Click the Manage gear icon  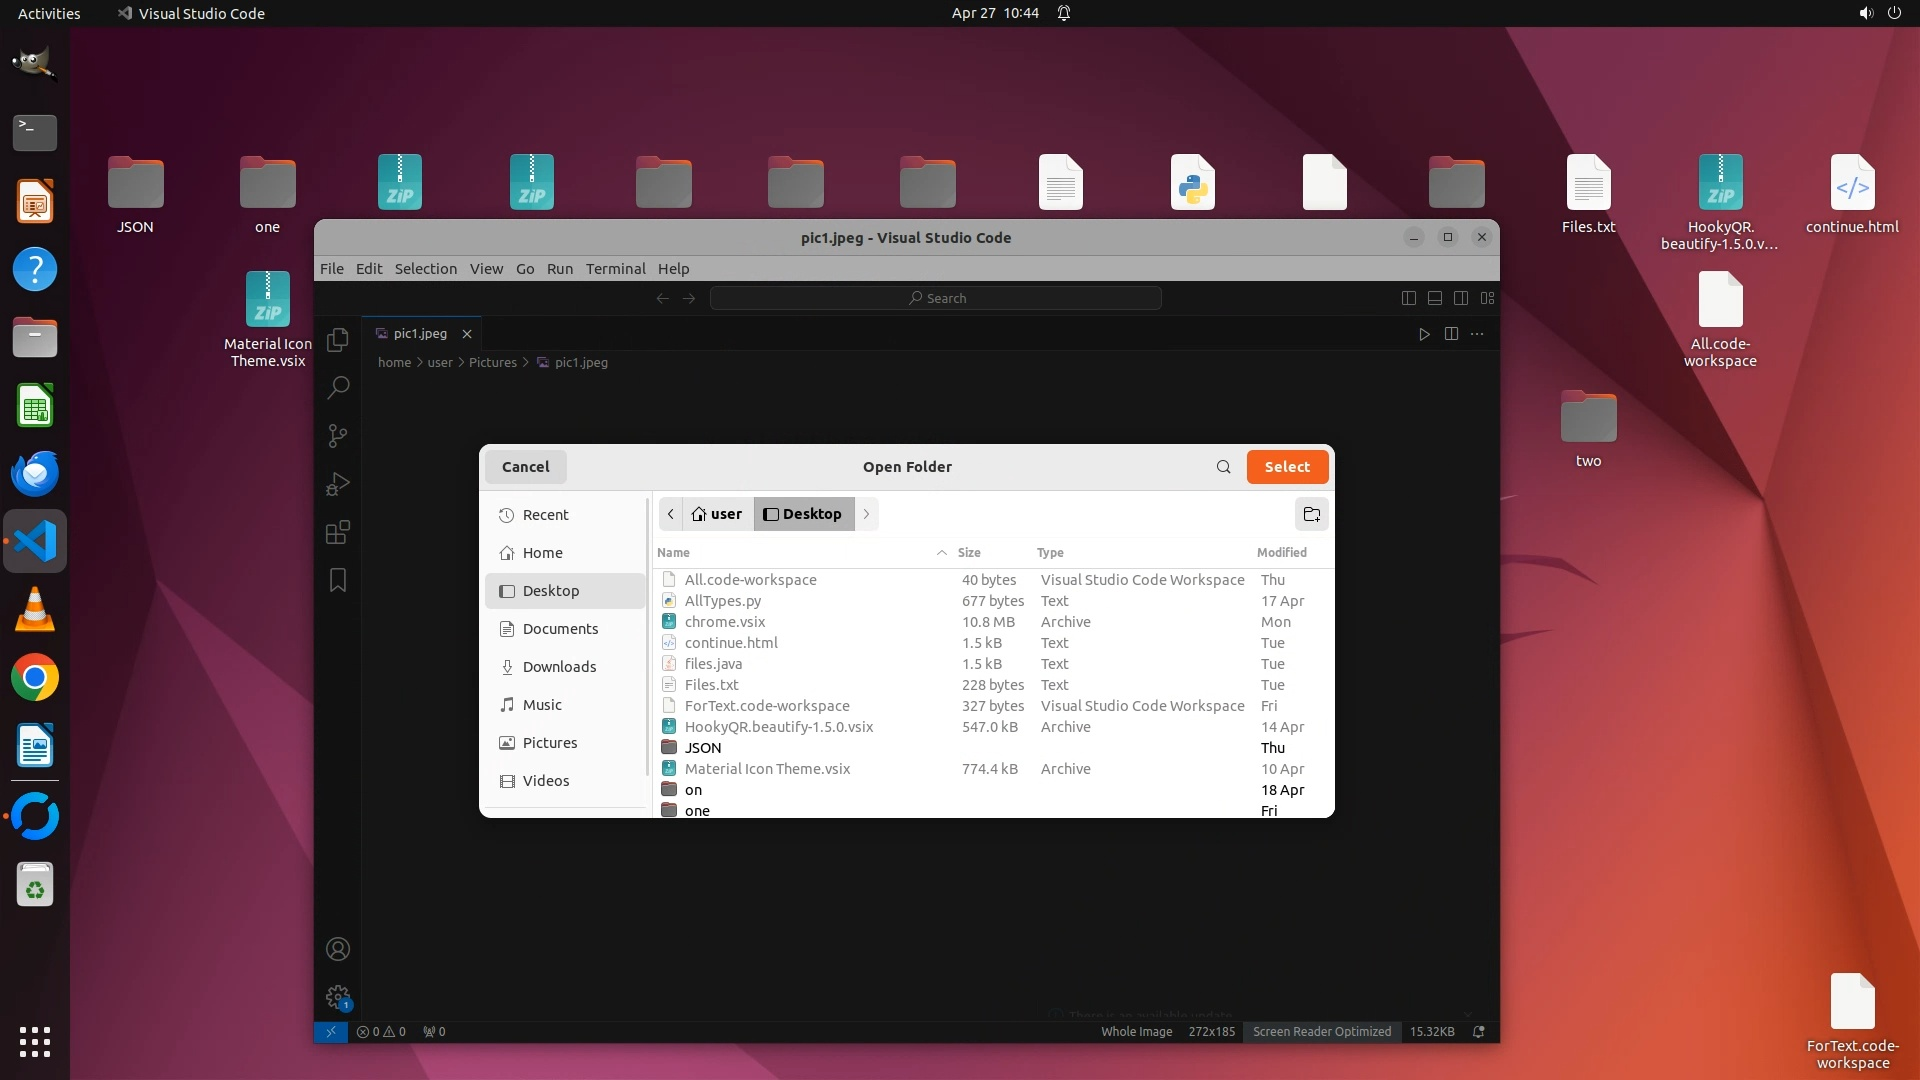(338, 996)
